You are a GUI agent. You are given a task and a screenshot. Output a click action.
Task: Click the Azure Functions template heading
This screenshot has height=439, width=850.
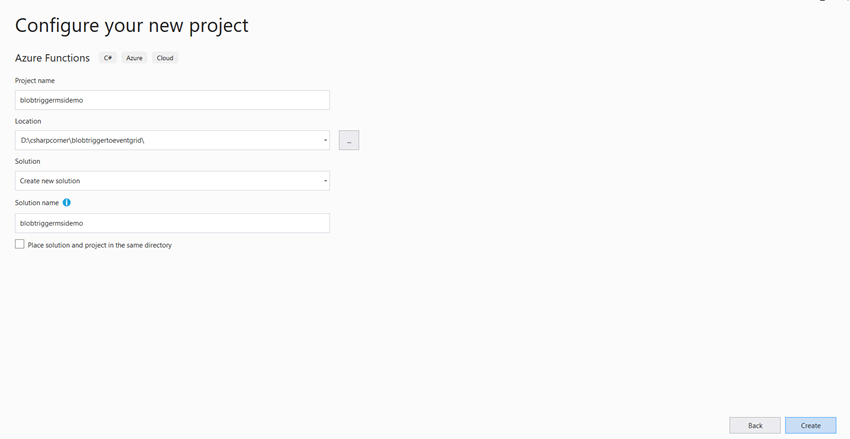[53, 58]
